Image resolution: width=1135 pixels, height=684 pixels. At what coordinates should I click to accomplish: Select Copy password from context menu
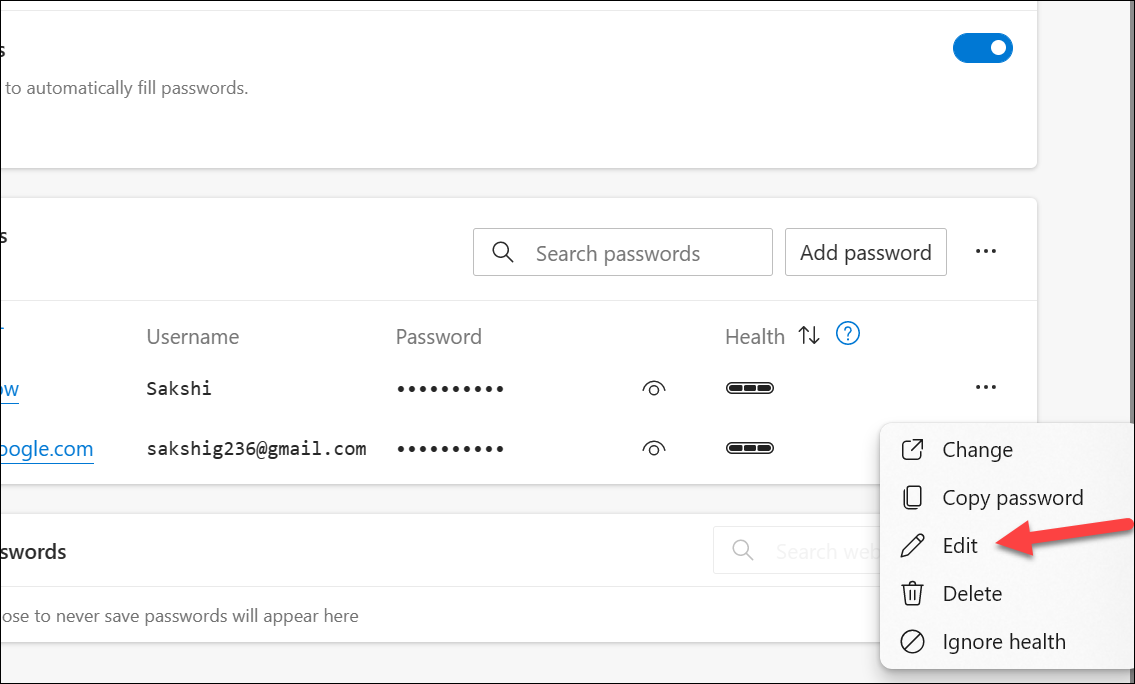point(1012,498)
